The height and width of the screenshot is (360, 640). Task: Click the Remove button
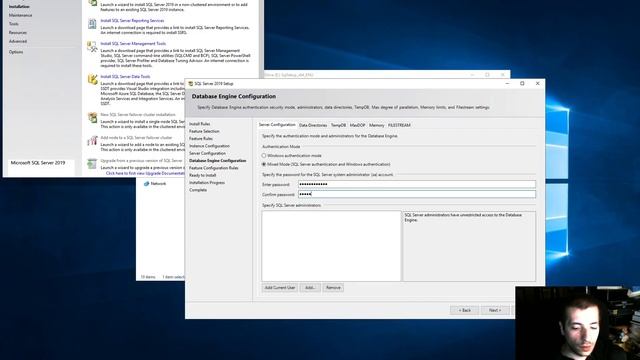tap(333, 288)
